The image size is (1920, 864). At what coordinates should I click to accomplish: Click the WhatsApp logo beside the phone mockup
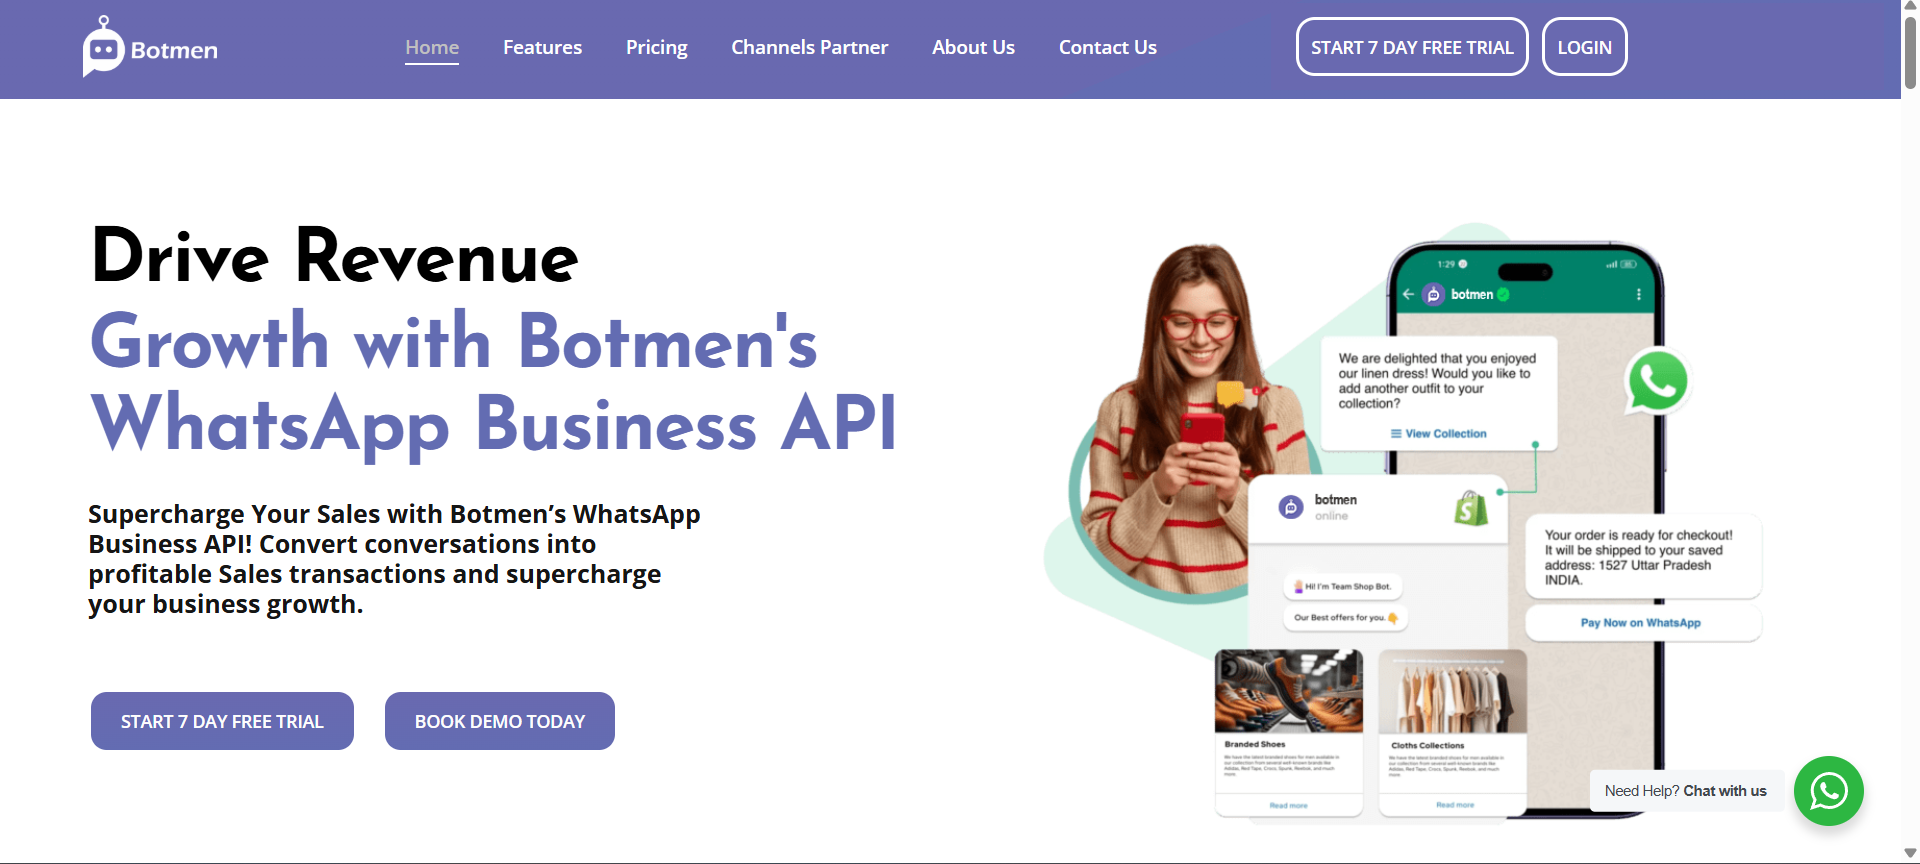tap(1657, 381)
